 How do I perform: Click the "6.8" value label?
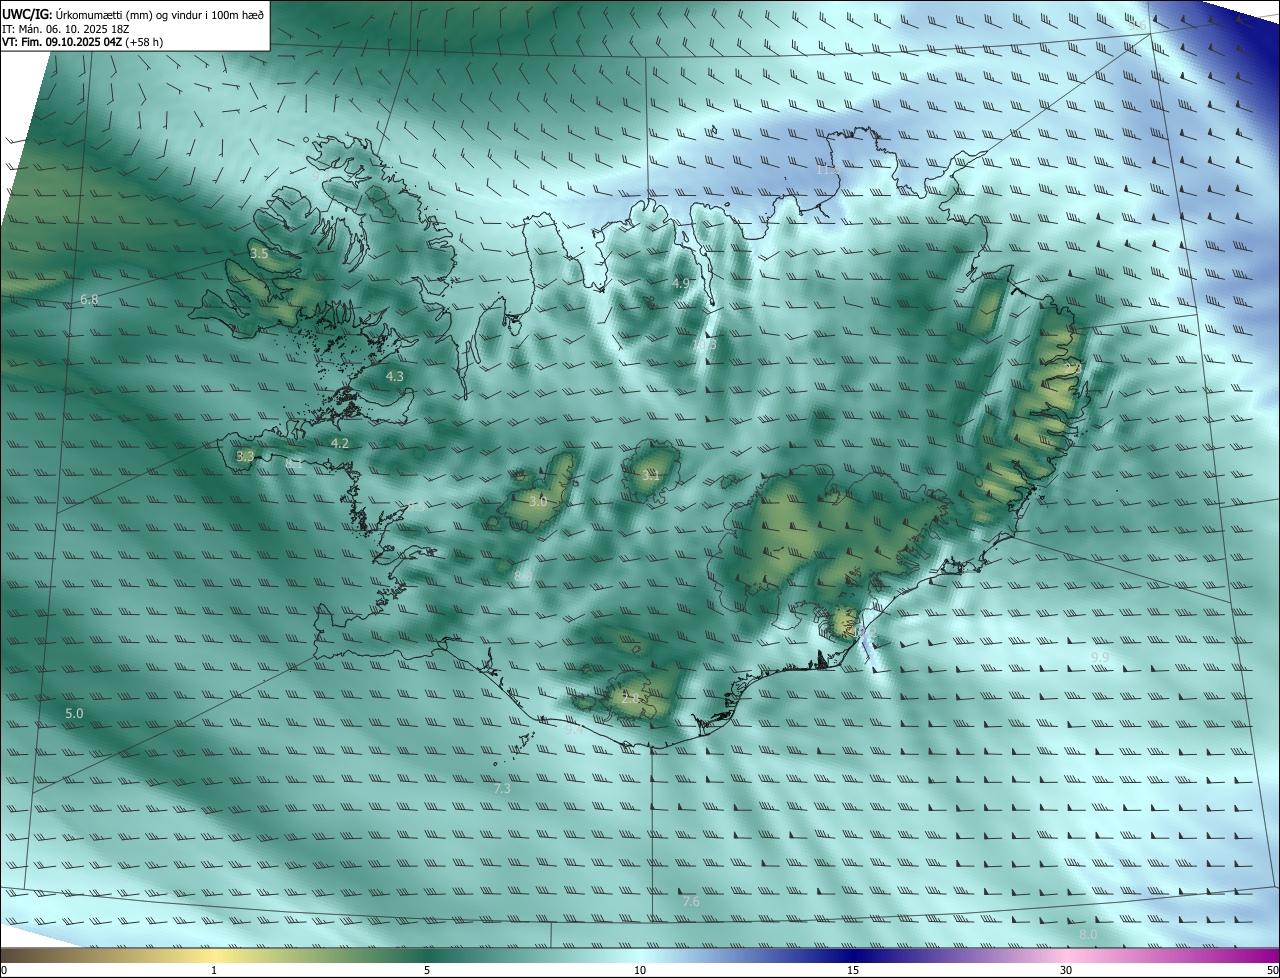[x=89, y=300]
